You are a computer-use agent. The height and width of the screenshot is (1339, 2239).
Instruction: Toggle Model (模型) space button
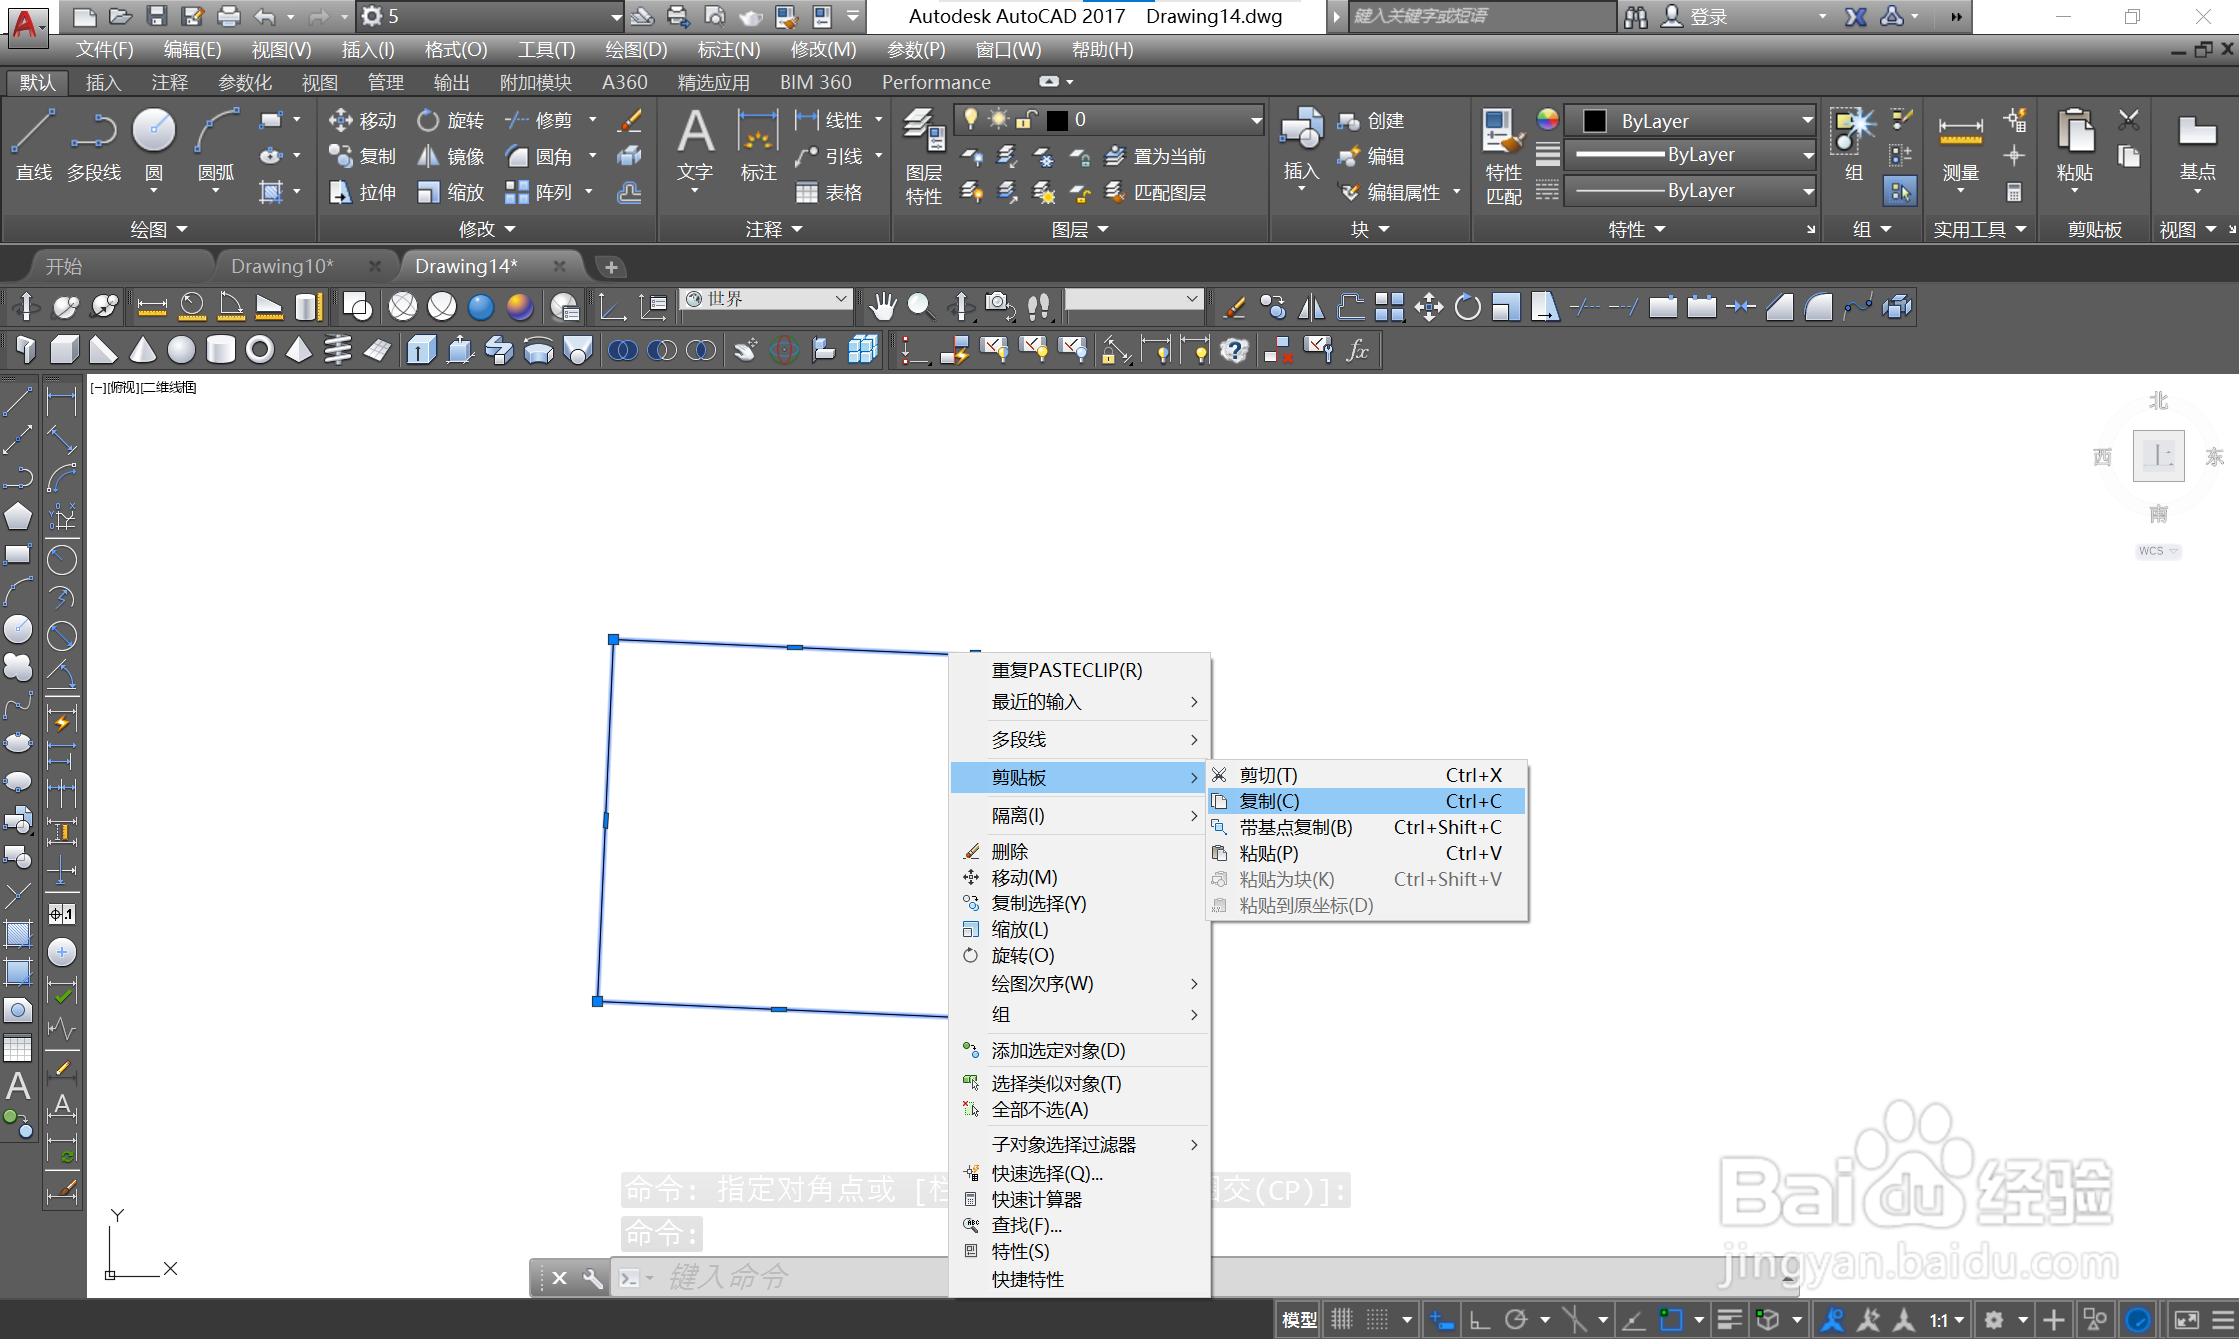tap(1299, 1320)
